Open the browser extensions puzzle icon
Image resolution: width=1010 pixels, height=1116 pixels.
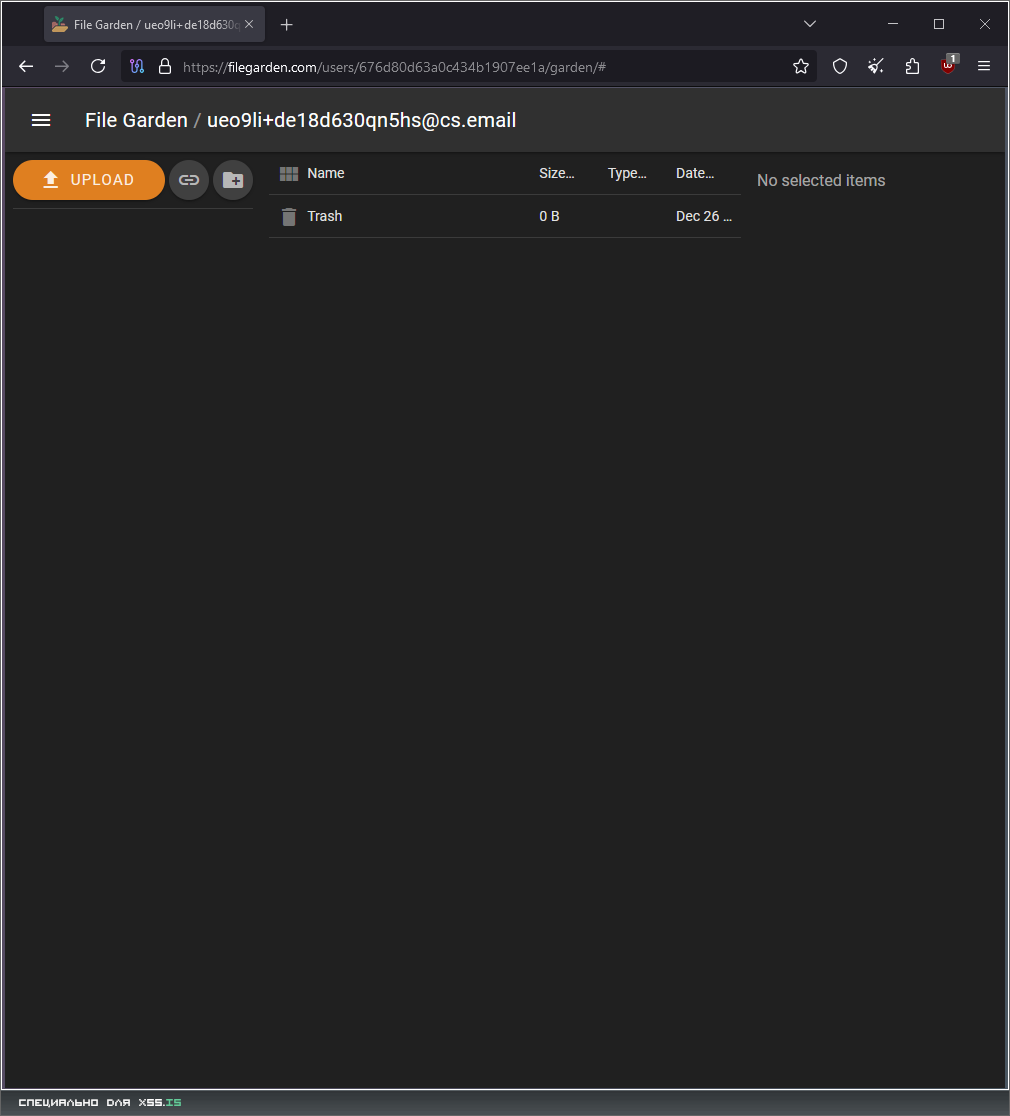912,66
